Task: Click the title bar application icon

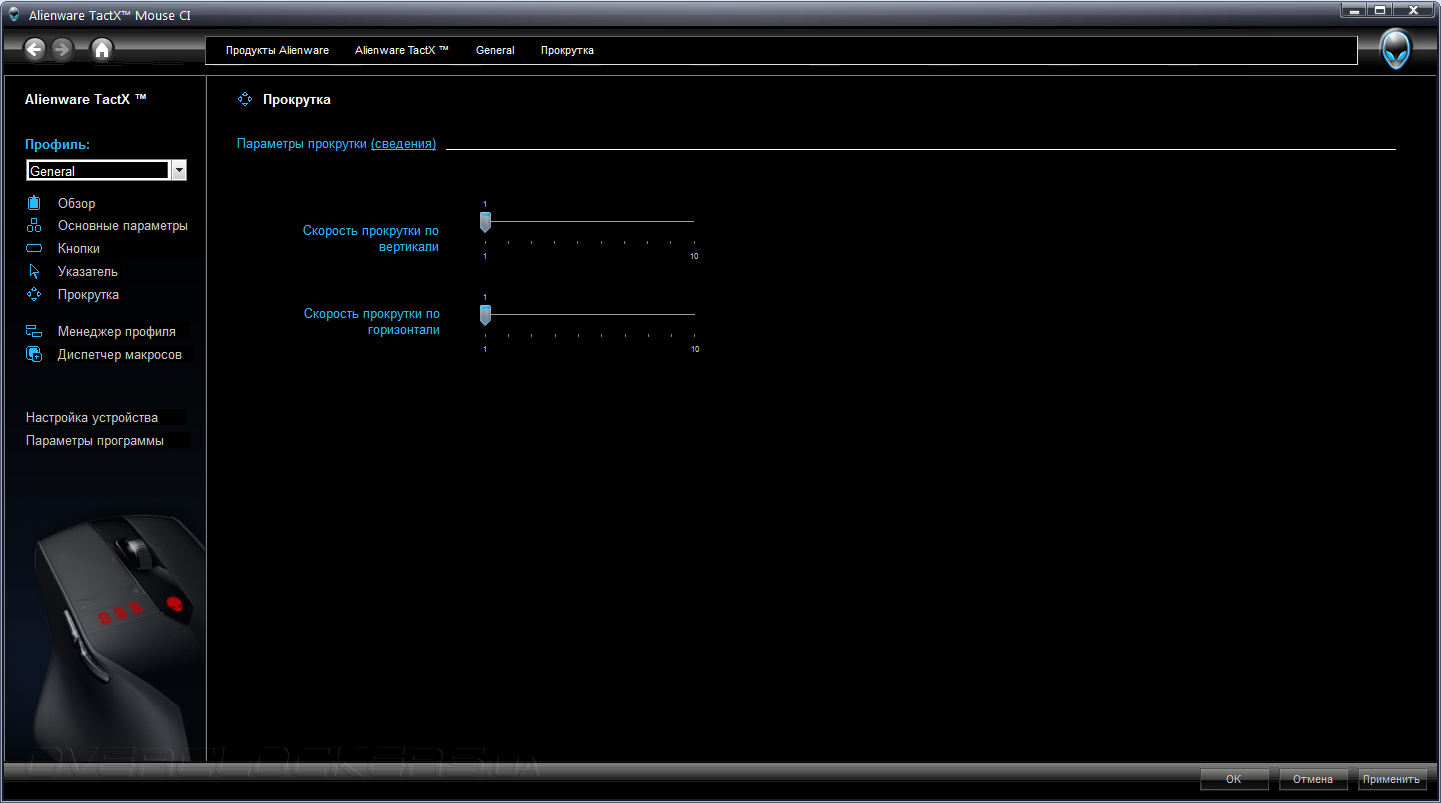Action: pyautogui.click(x=14, y=15)
